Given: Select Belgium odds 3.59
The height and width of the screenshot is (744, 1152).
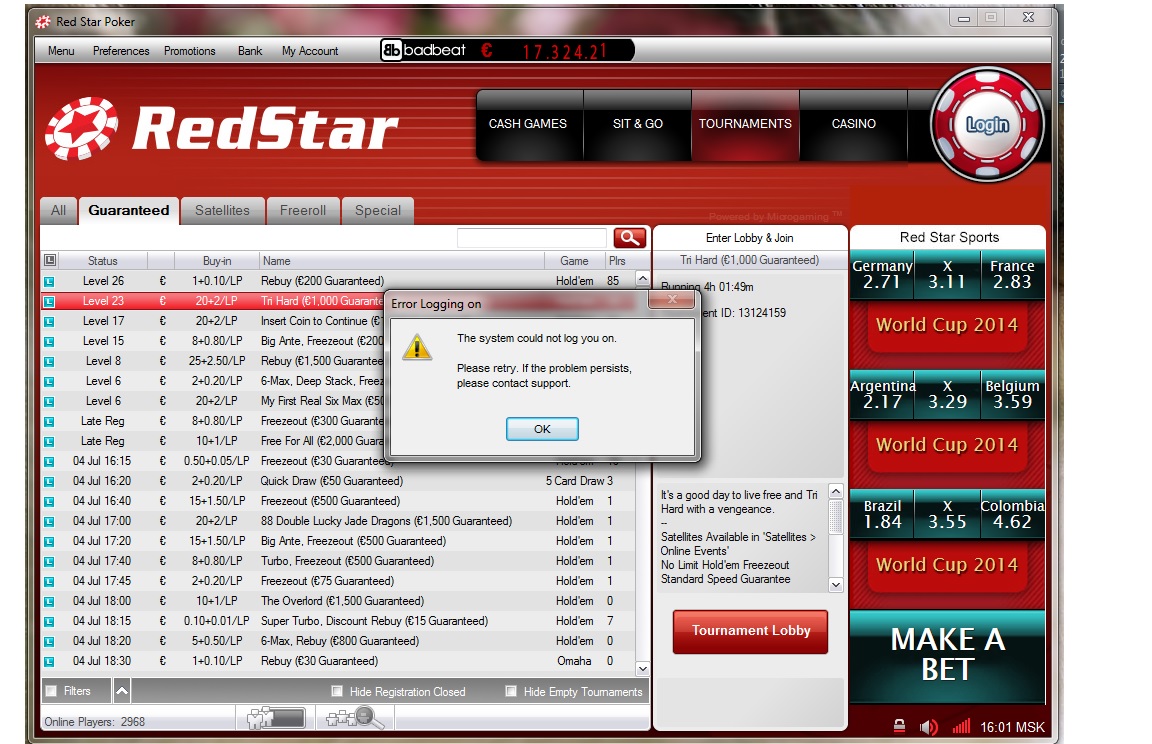Looking at the screenshot, I should (x=1012, y=394).
